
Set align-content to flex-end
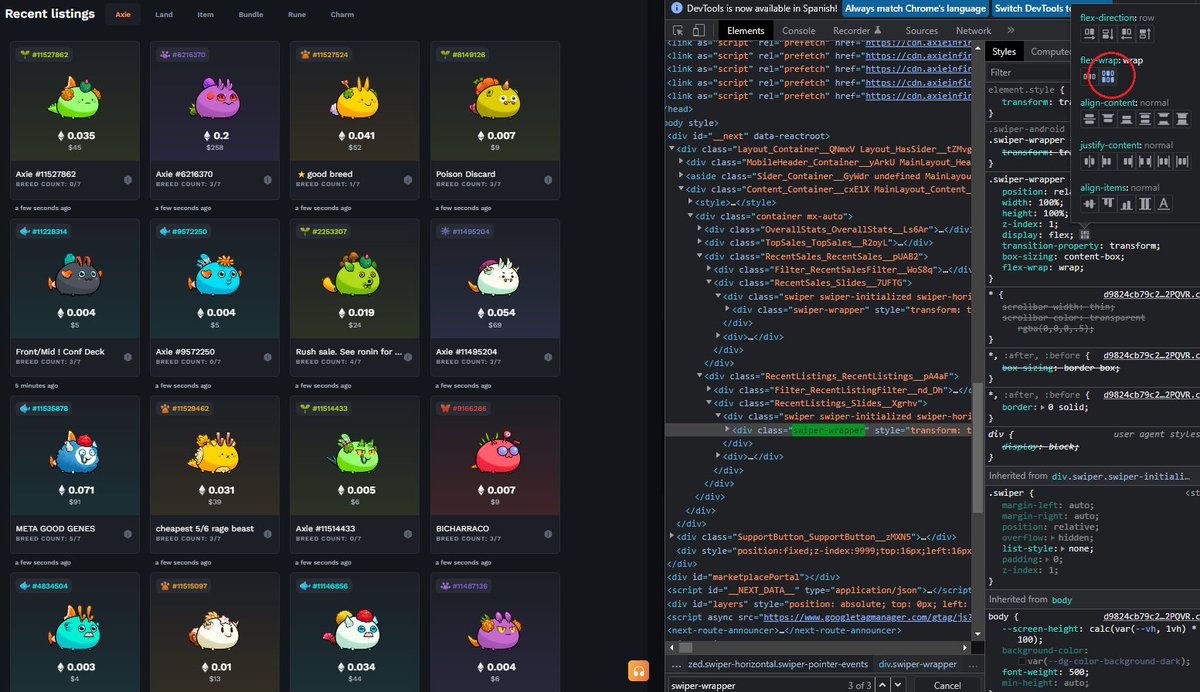1125,118
